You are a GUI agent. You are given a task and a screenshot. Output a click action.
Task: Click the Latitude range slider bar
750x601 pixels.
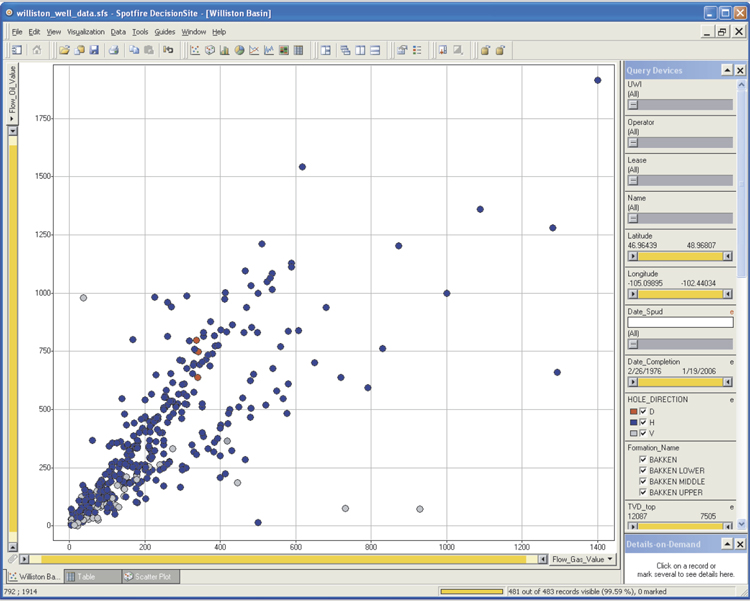click(x=680, y=256)
